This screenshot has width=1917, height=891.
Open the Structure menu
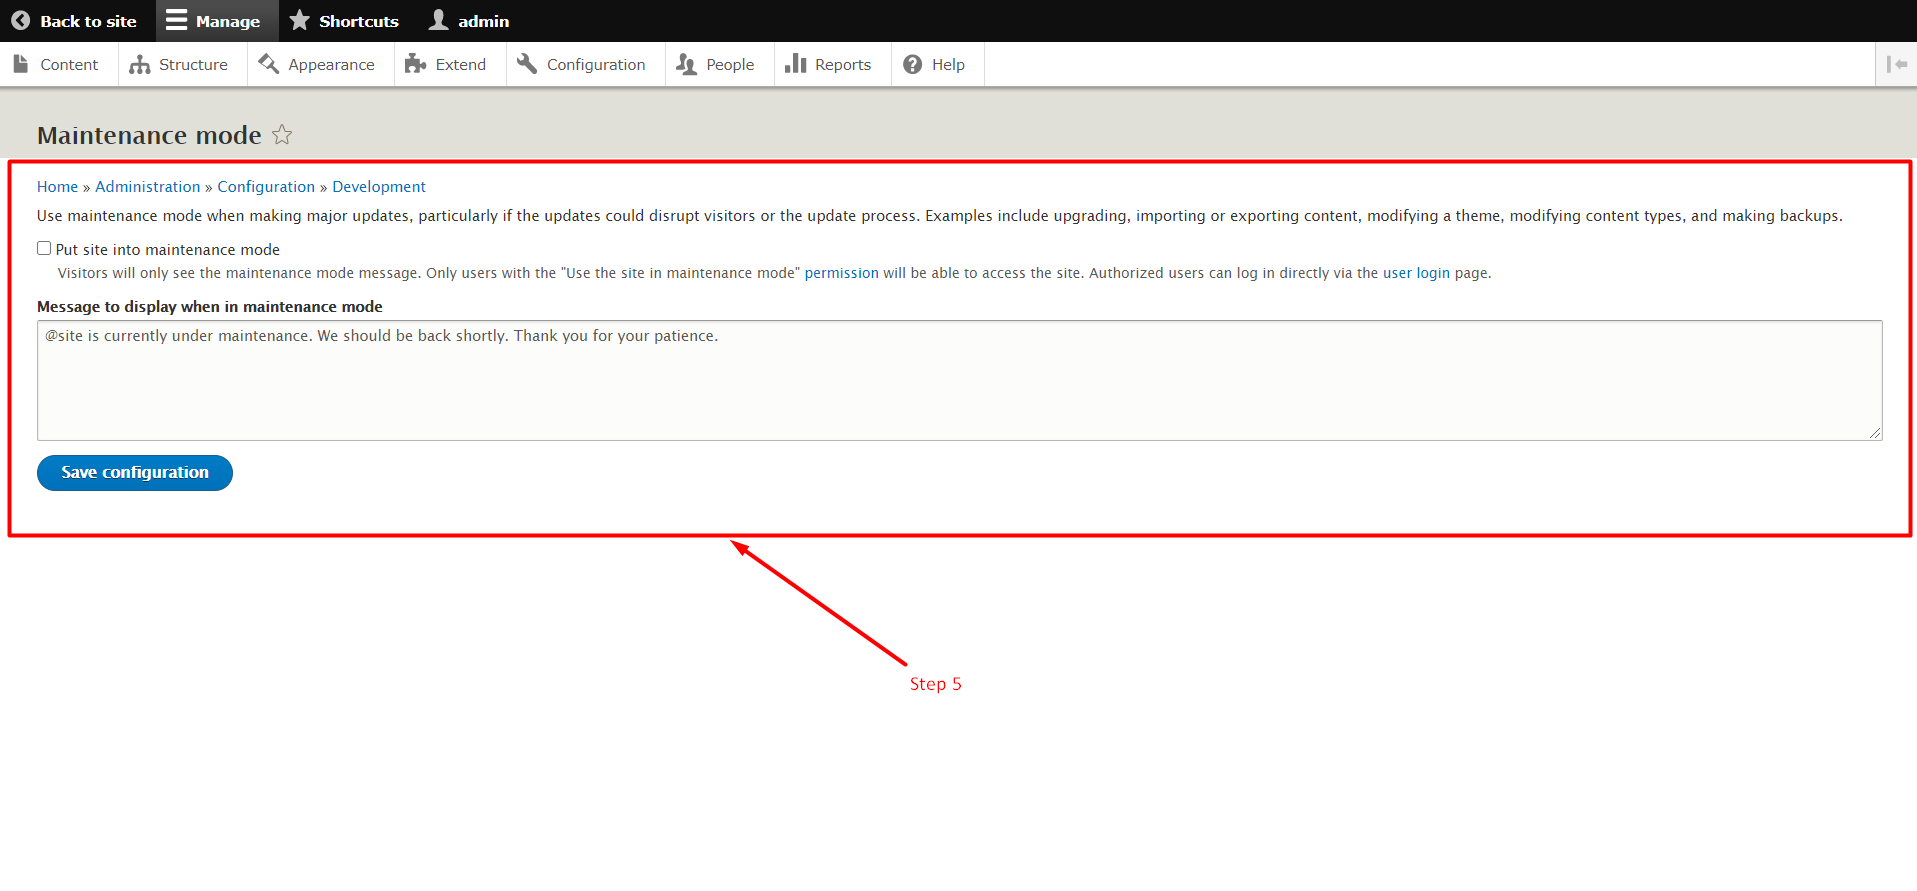pyautogui.click(x=180, y=64)
